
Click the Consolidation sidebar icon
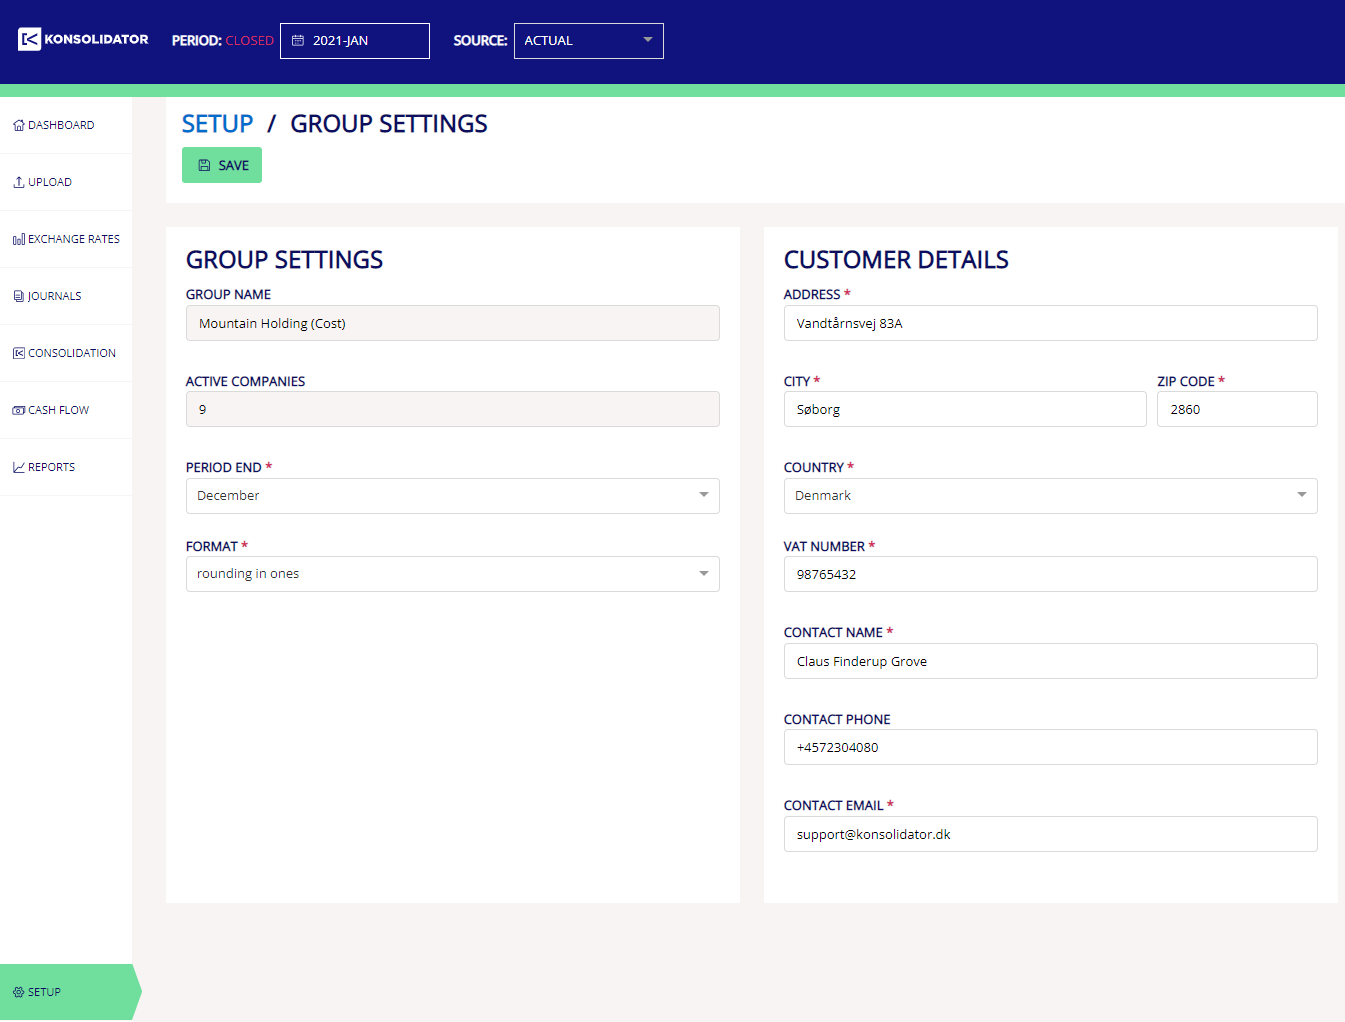tap(18, 354)
